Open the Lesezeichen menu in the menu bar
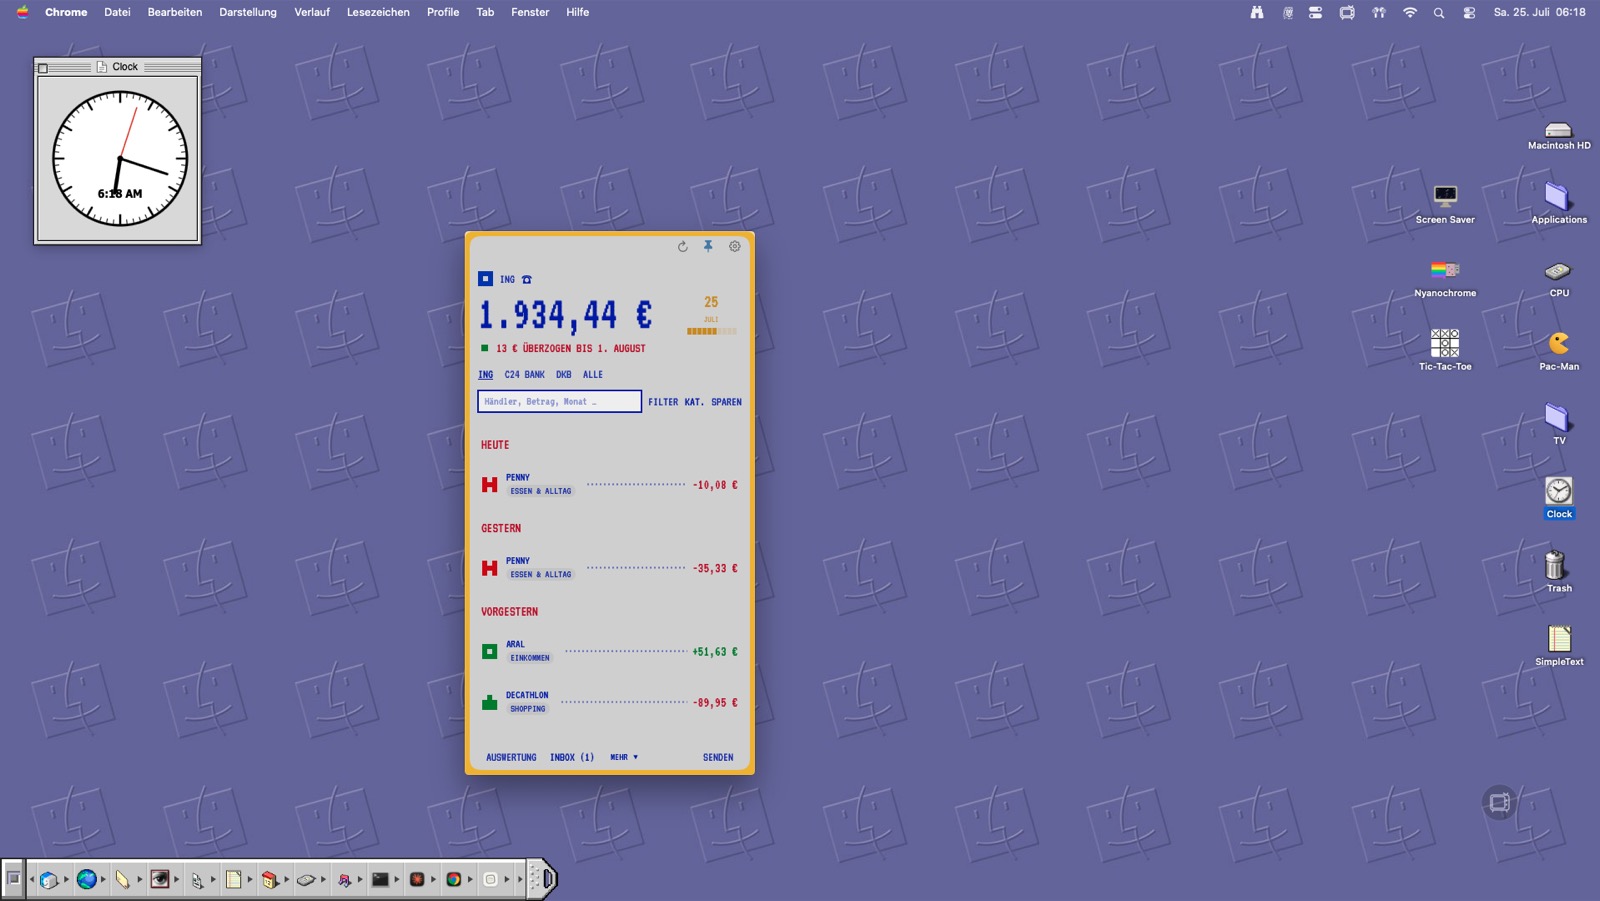Viewport: 1600px width, 901px height. coord(378,12)
